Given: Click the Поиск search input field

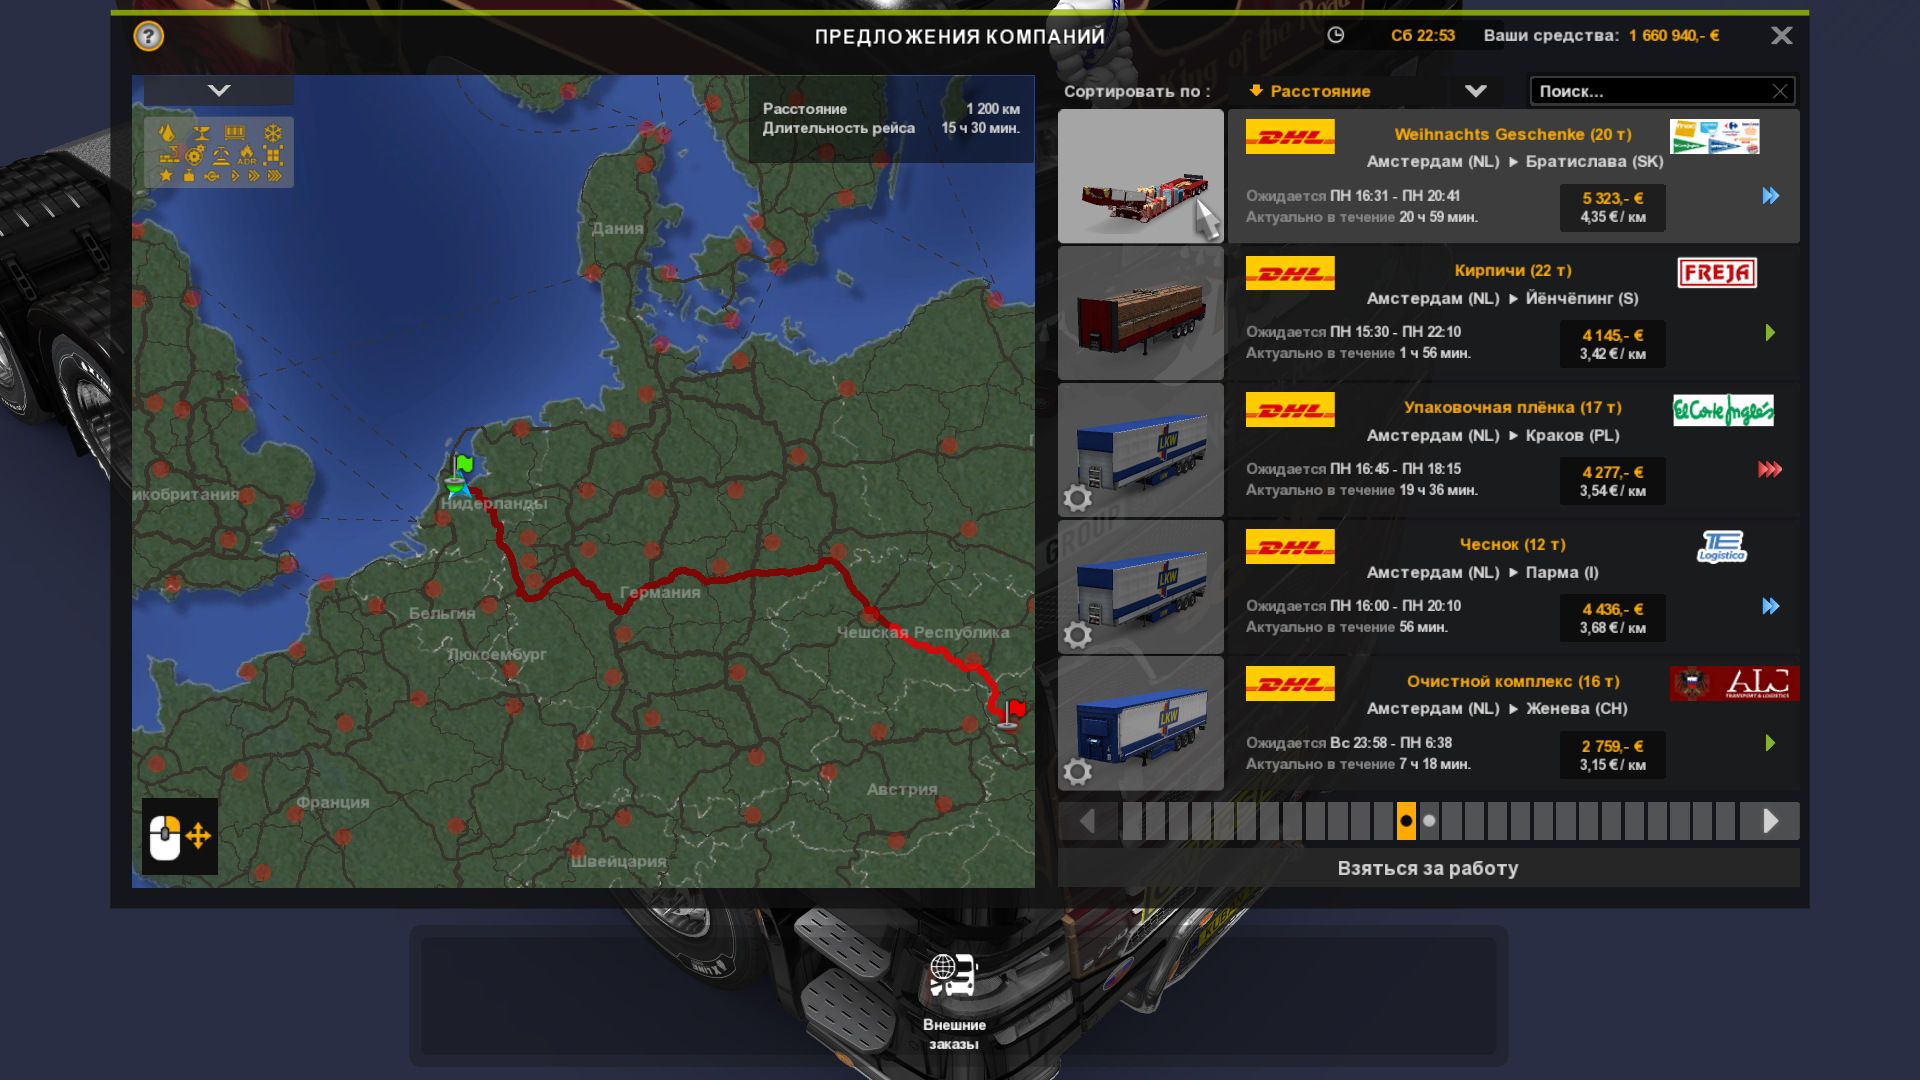Looking at the screenshot, I should pyautogui.click(x=1650, y=91).
